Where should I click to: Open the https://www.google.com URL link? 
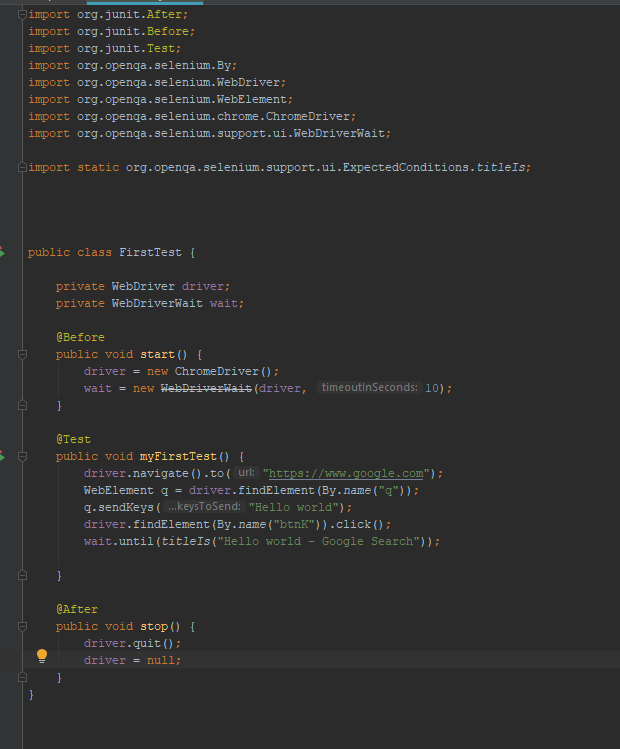346,473
